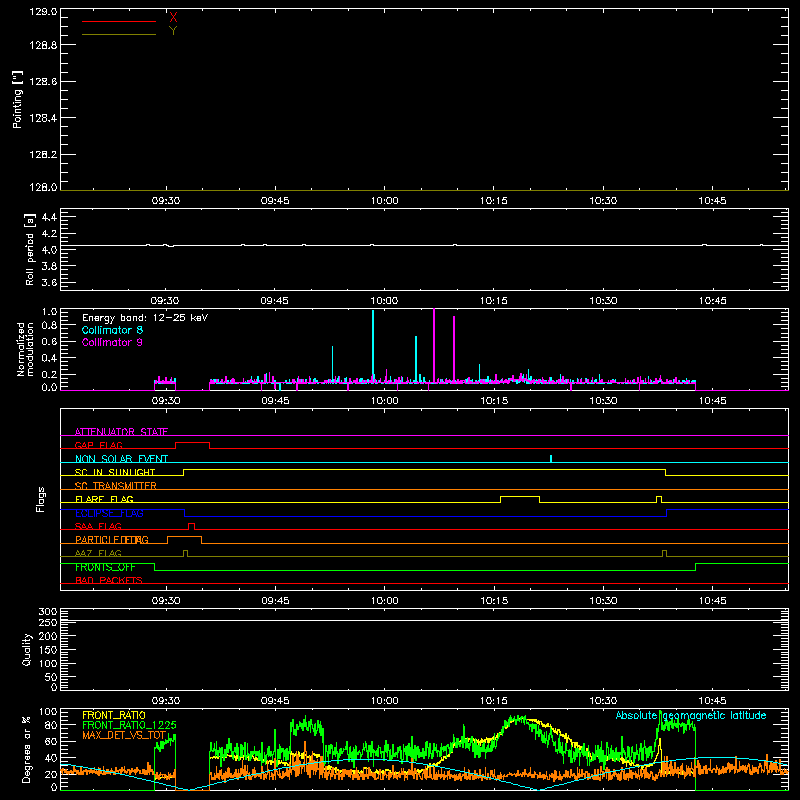Click the Quality axis title
The width and height of the screenshot is (800, 800).
[27, 649]
